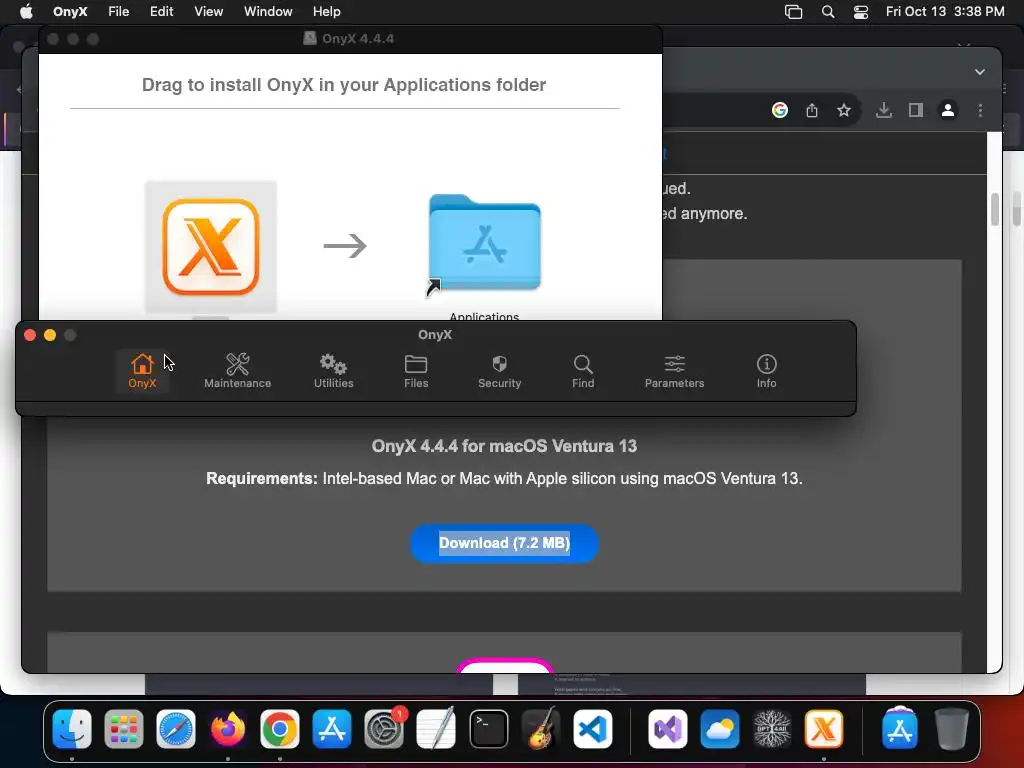
Task: Open System Settings from the Dock
Action: 384,729
